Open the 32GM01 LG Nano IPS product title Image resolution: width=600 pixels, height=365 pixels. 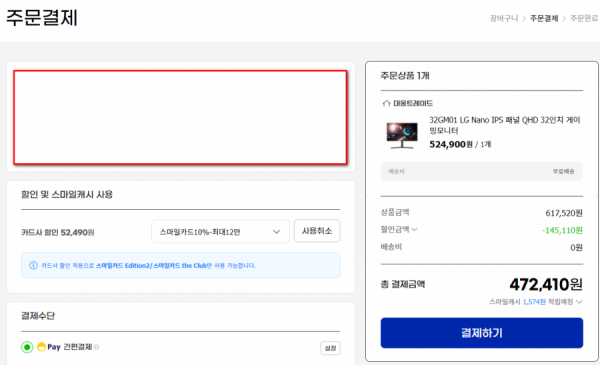point(505,125)
